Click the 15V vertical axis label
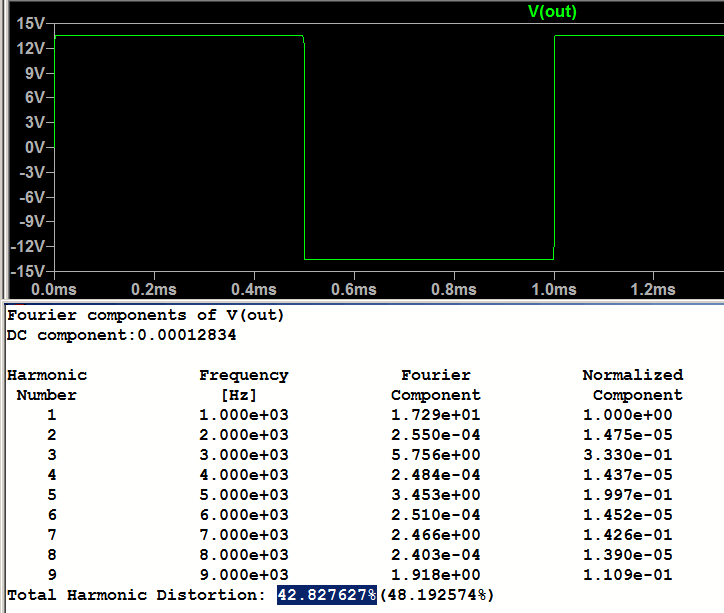 (30, 23)
